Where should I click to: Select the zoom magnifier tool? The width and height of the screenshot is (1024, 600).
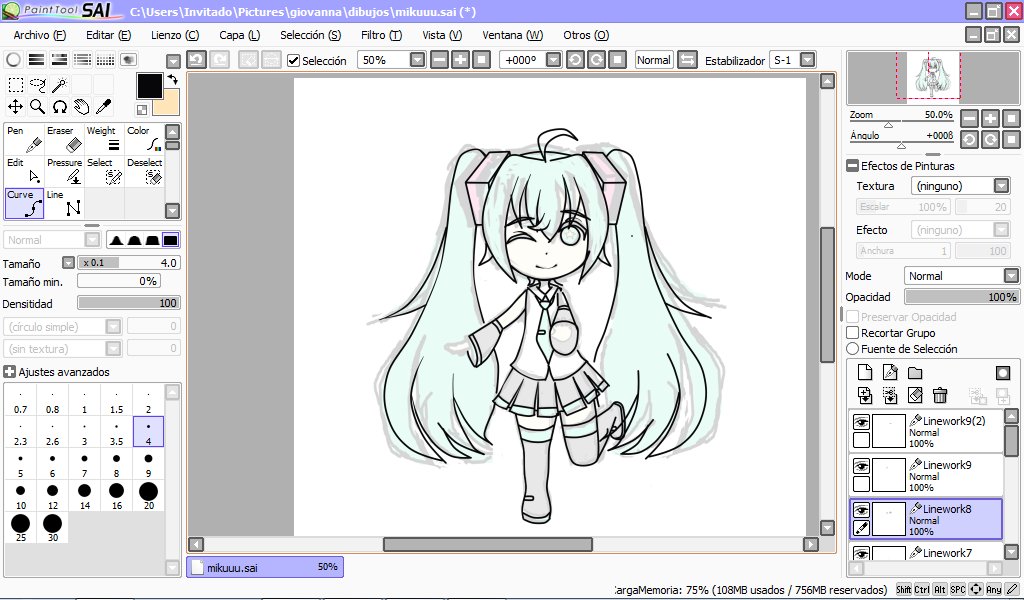point(38,106)
